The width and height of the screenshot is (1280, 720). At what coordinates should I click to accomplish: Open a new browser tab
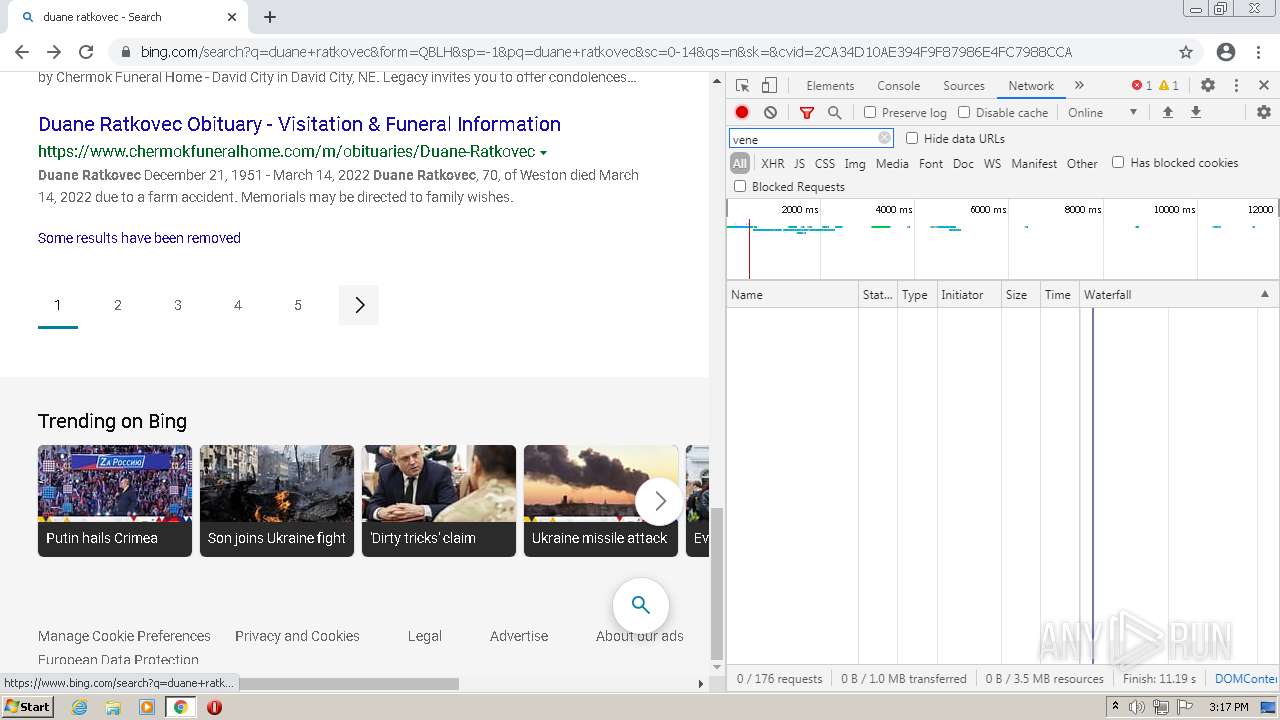(270, 17)
